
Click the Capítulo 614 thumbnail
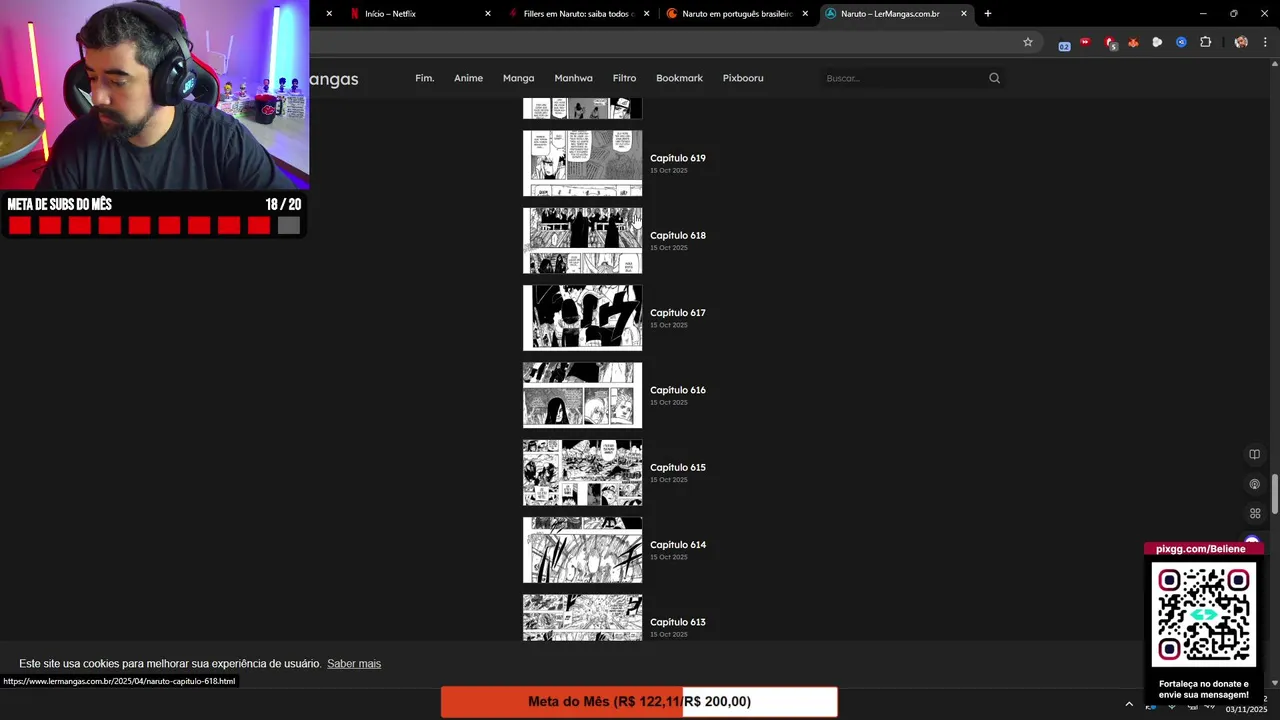point(582,550)
